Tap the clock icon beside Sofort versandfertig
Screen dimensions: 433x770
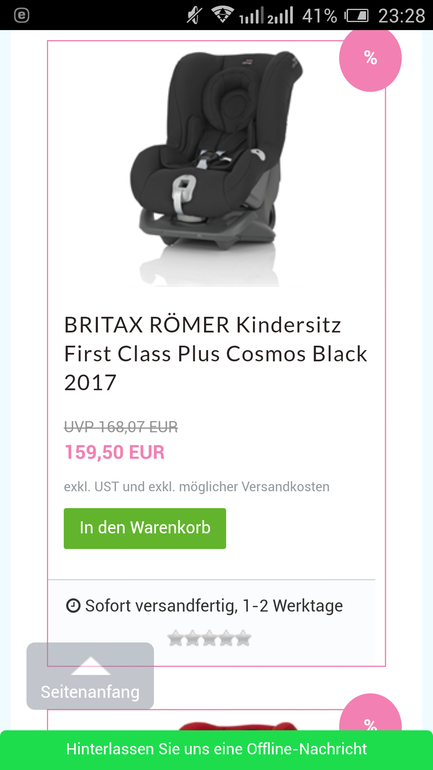[73, 606]
